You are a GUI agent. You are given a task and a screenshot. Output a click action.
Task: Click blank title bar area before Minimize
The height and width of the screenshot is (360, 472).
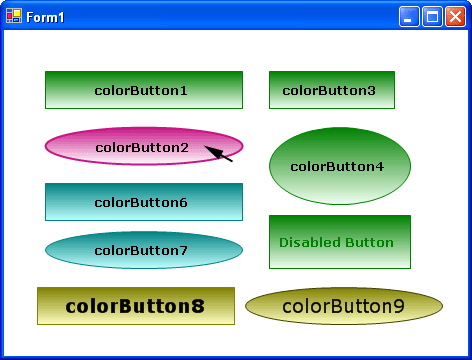pyautogui.click(x=230, y=16)
